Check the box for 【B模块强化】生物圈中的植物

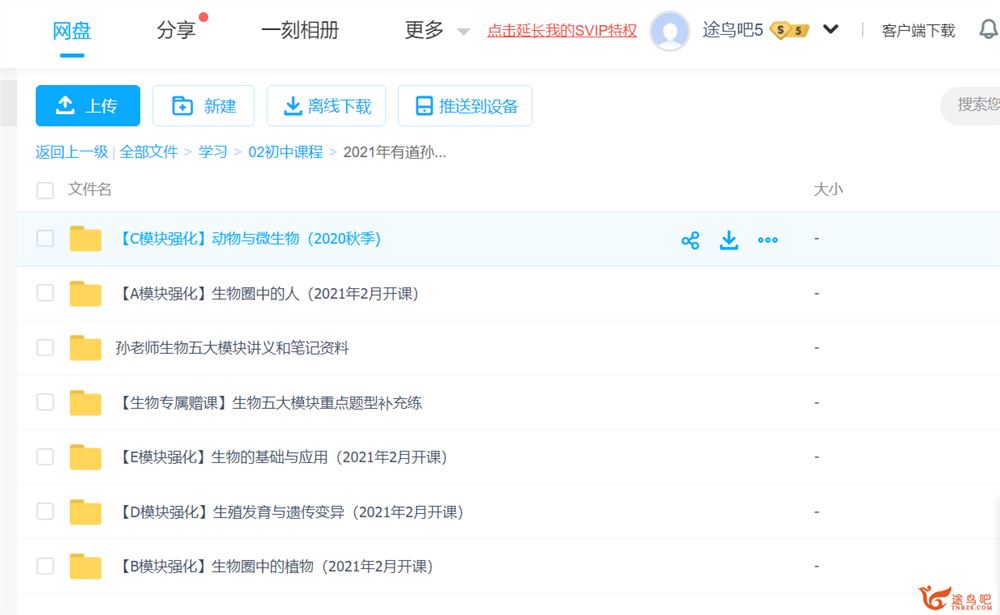[x=45, y=566]
